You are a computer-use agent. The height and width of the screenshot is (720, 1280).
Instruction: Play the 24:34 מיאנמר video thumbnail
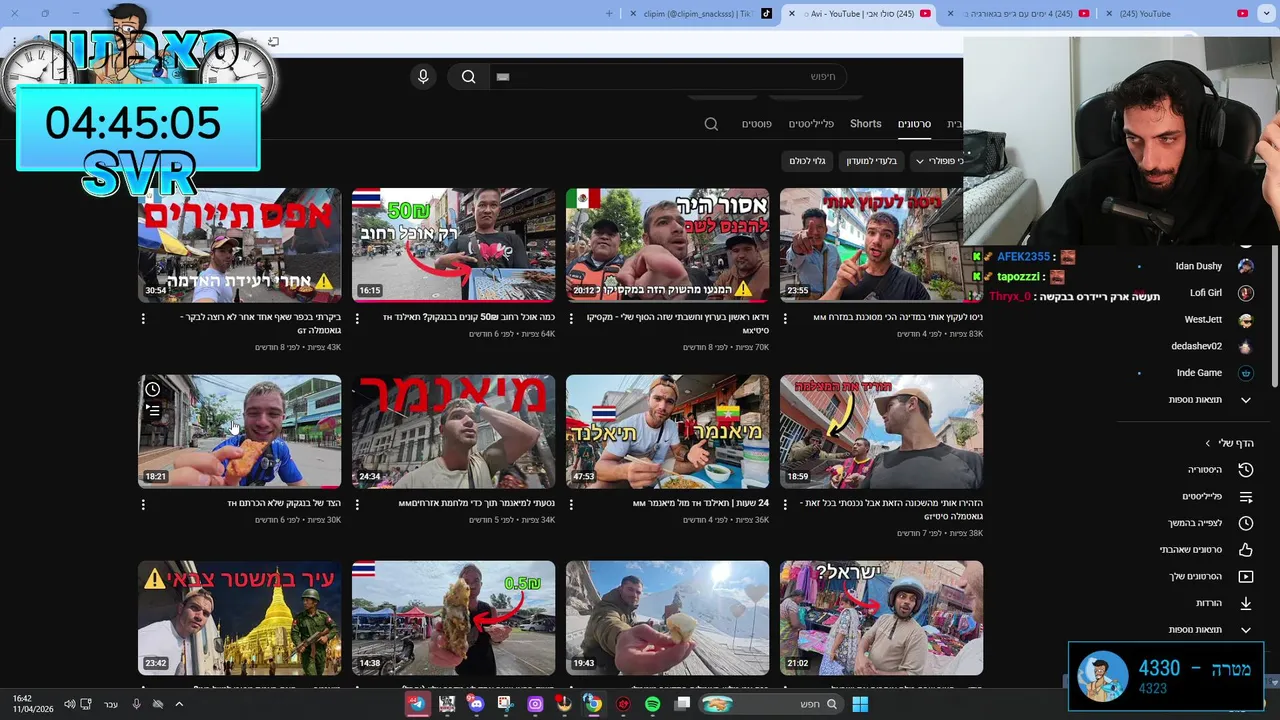coord(454,431)
